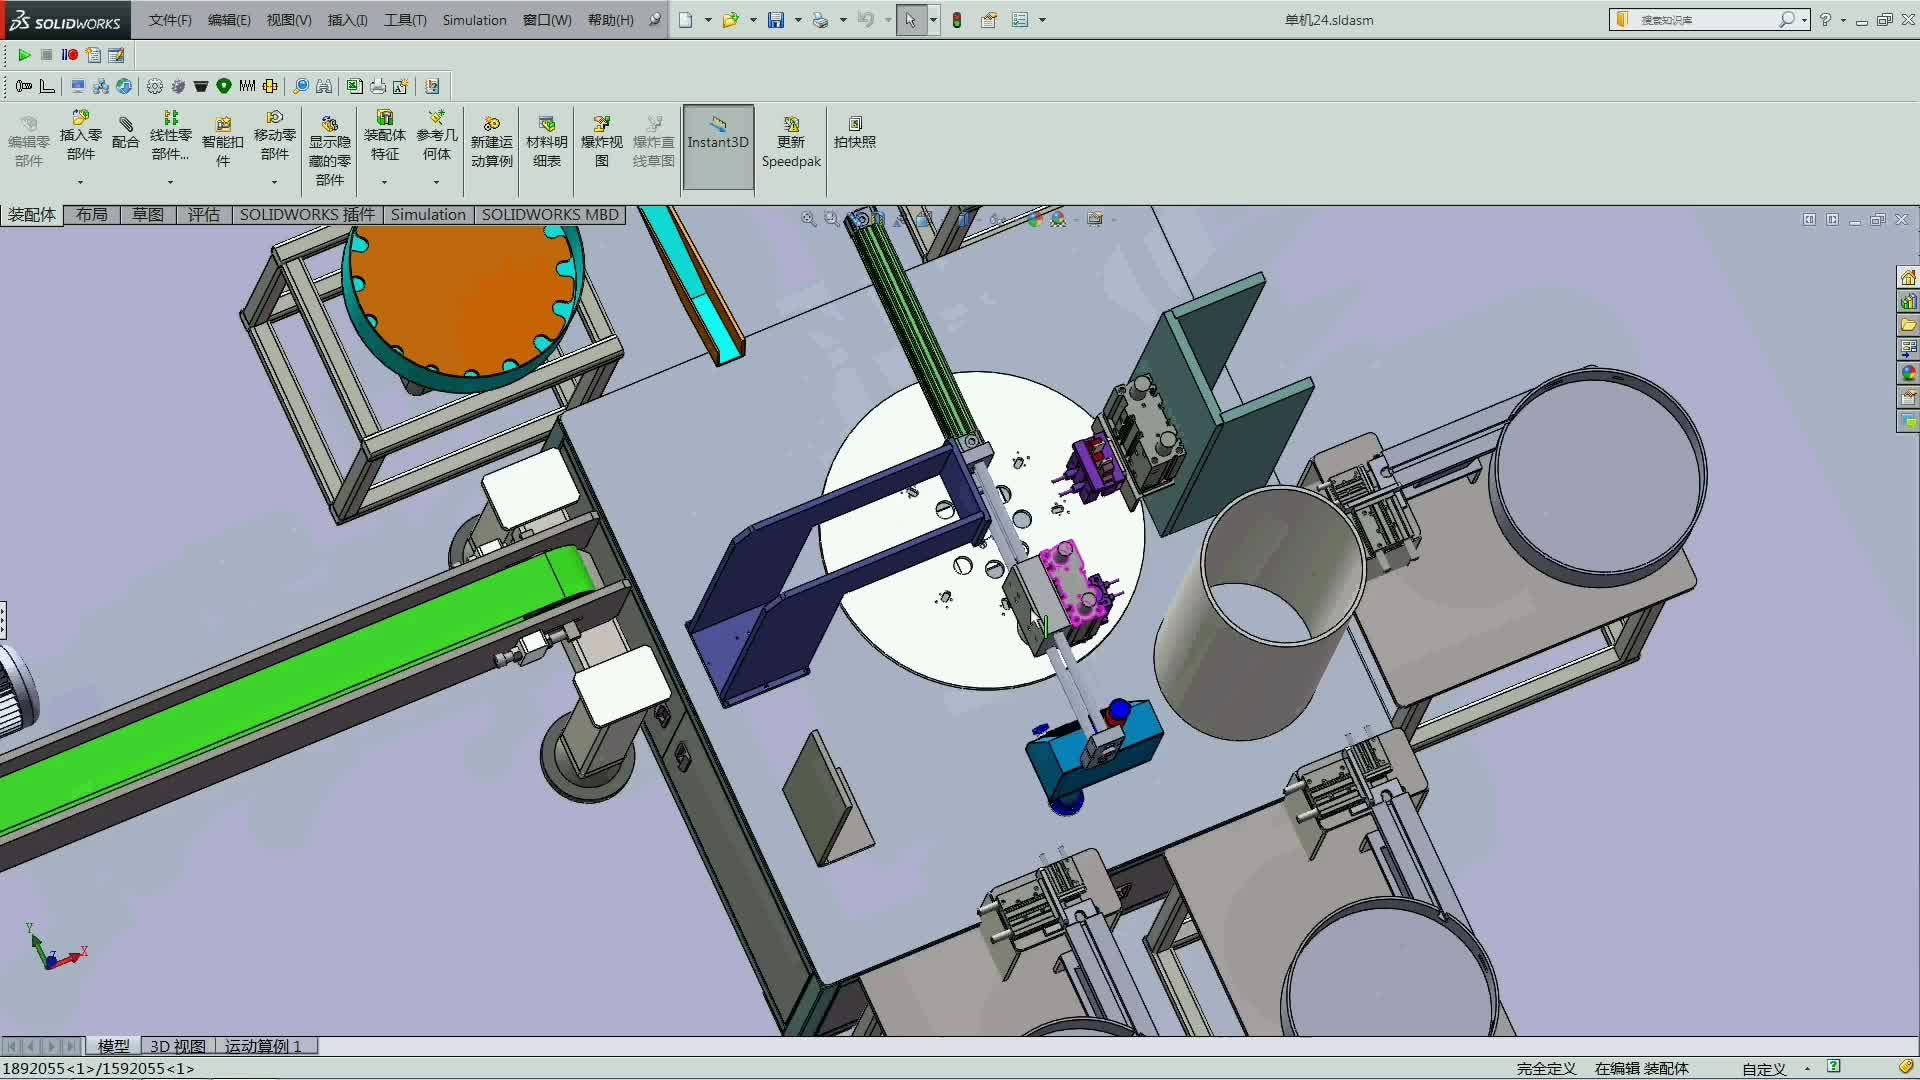The image size is (1920, 1080).
Task: Click 爆炸视图 (Exploded View) tool
Action: (602, 142)
